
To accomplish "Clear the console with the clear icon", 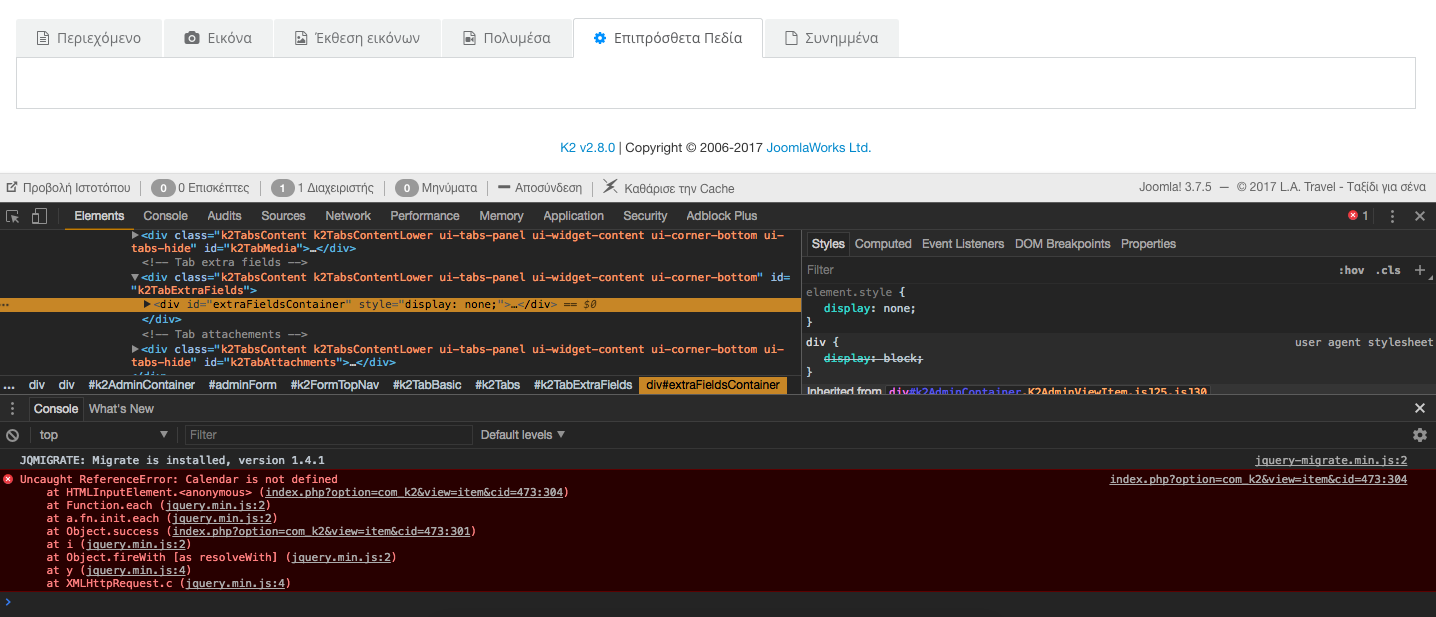I will pyautogui.click(x=13, y=435).
